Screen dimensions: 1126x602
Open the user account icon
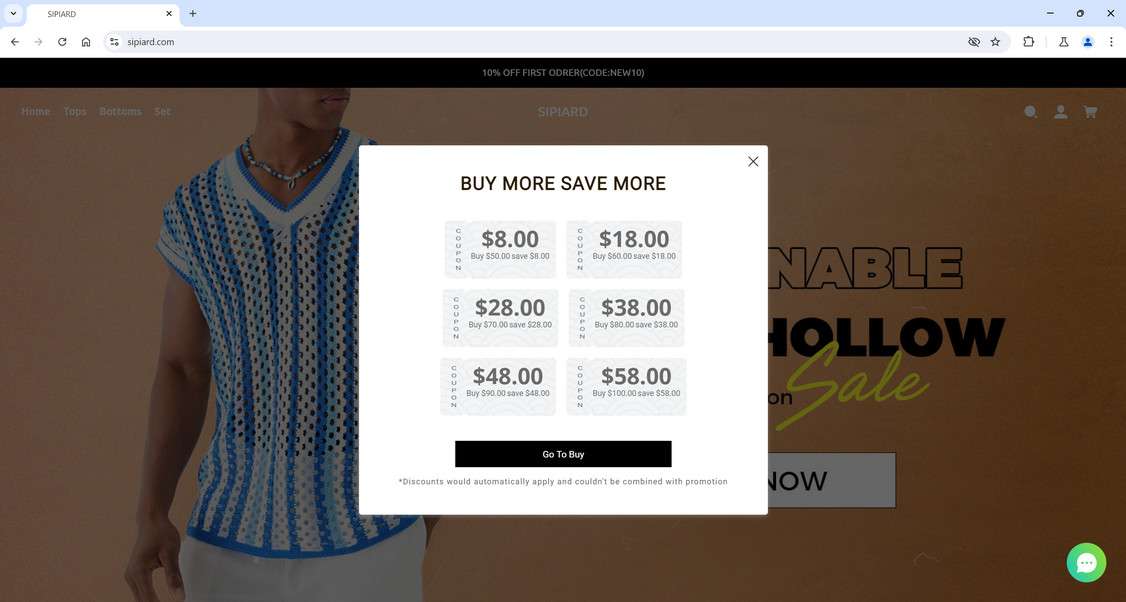[1060, 112]
